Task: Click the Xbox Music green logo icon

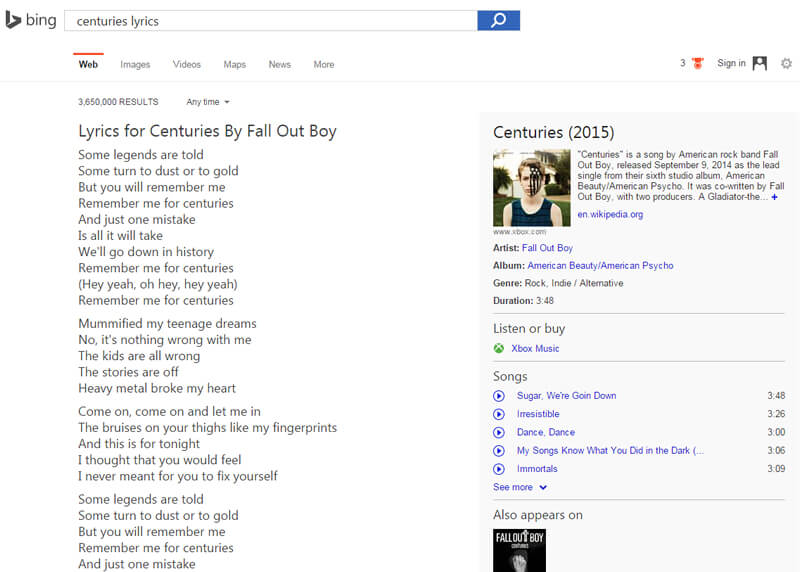Action: pyautogui.click(x=498, y=349)
